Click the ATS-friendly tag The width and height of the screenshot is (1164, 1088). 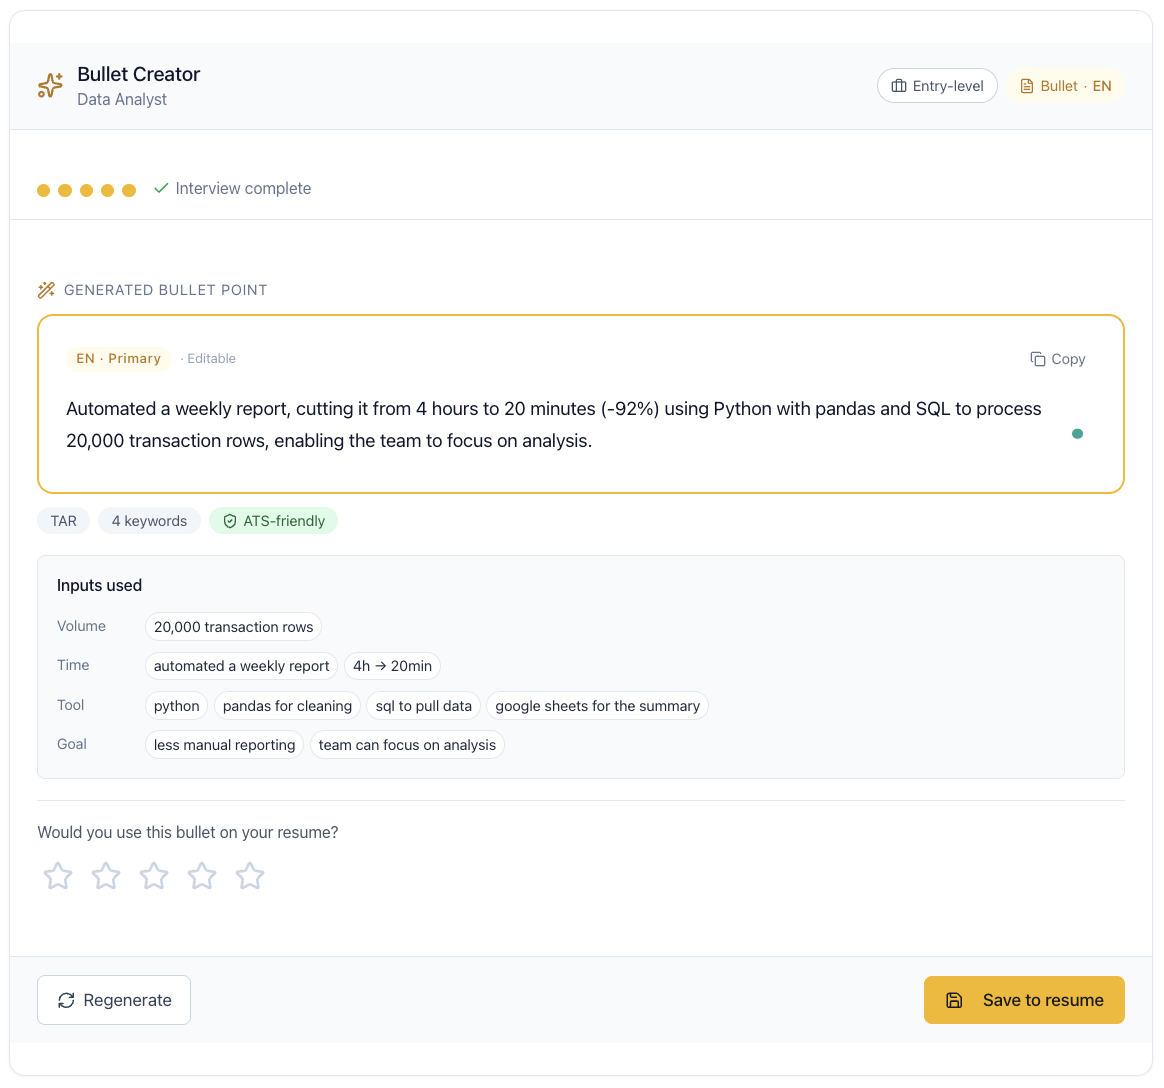pos(273,521)
